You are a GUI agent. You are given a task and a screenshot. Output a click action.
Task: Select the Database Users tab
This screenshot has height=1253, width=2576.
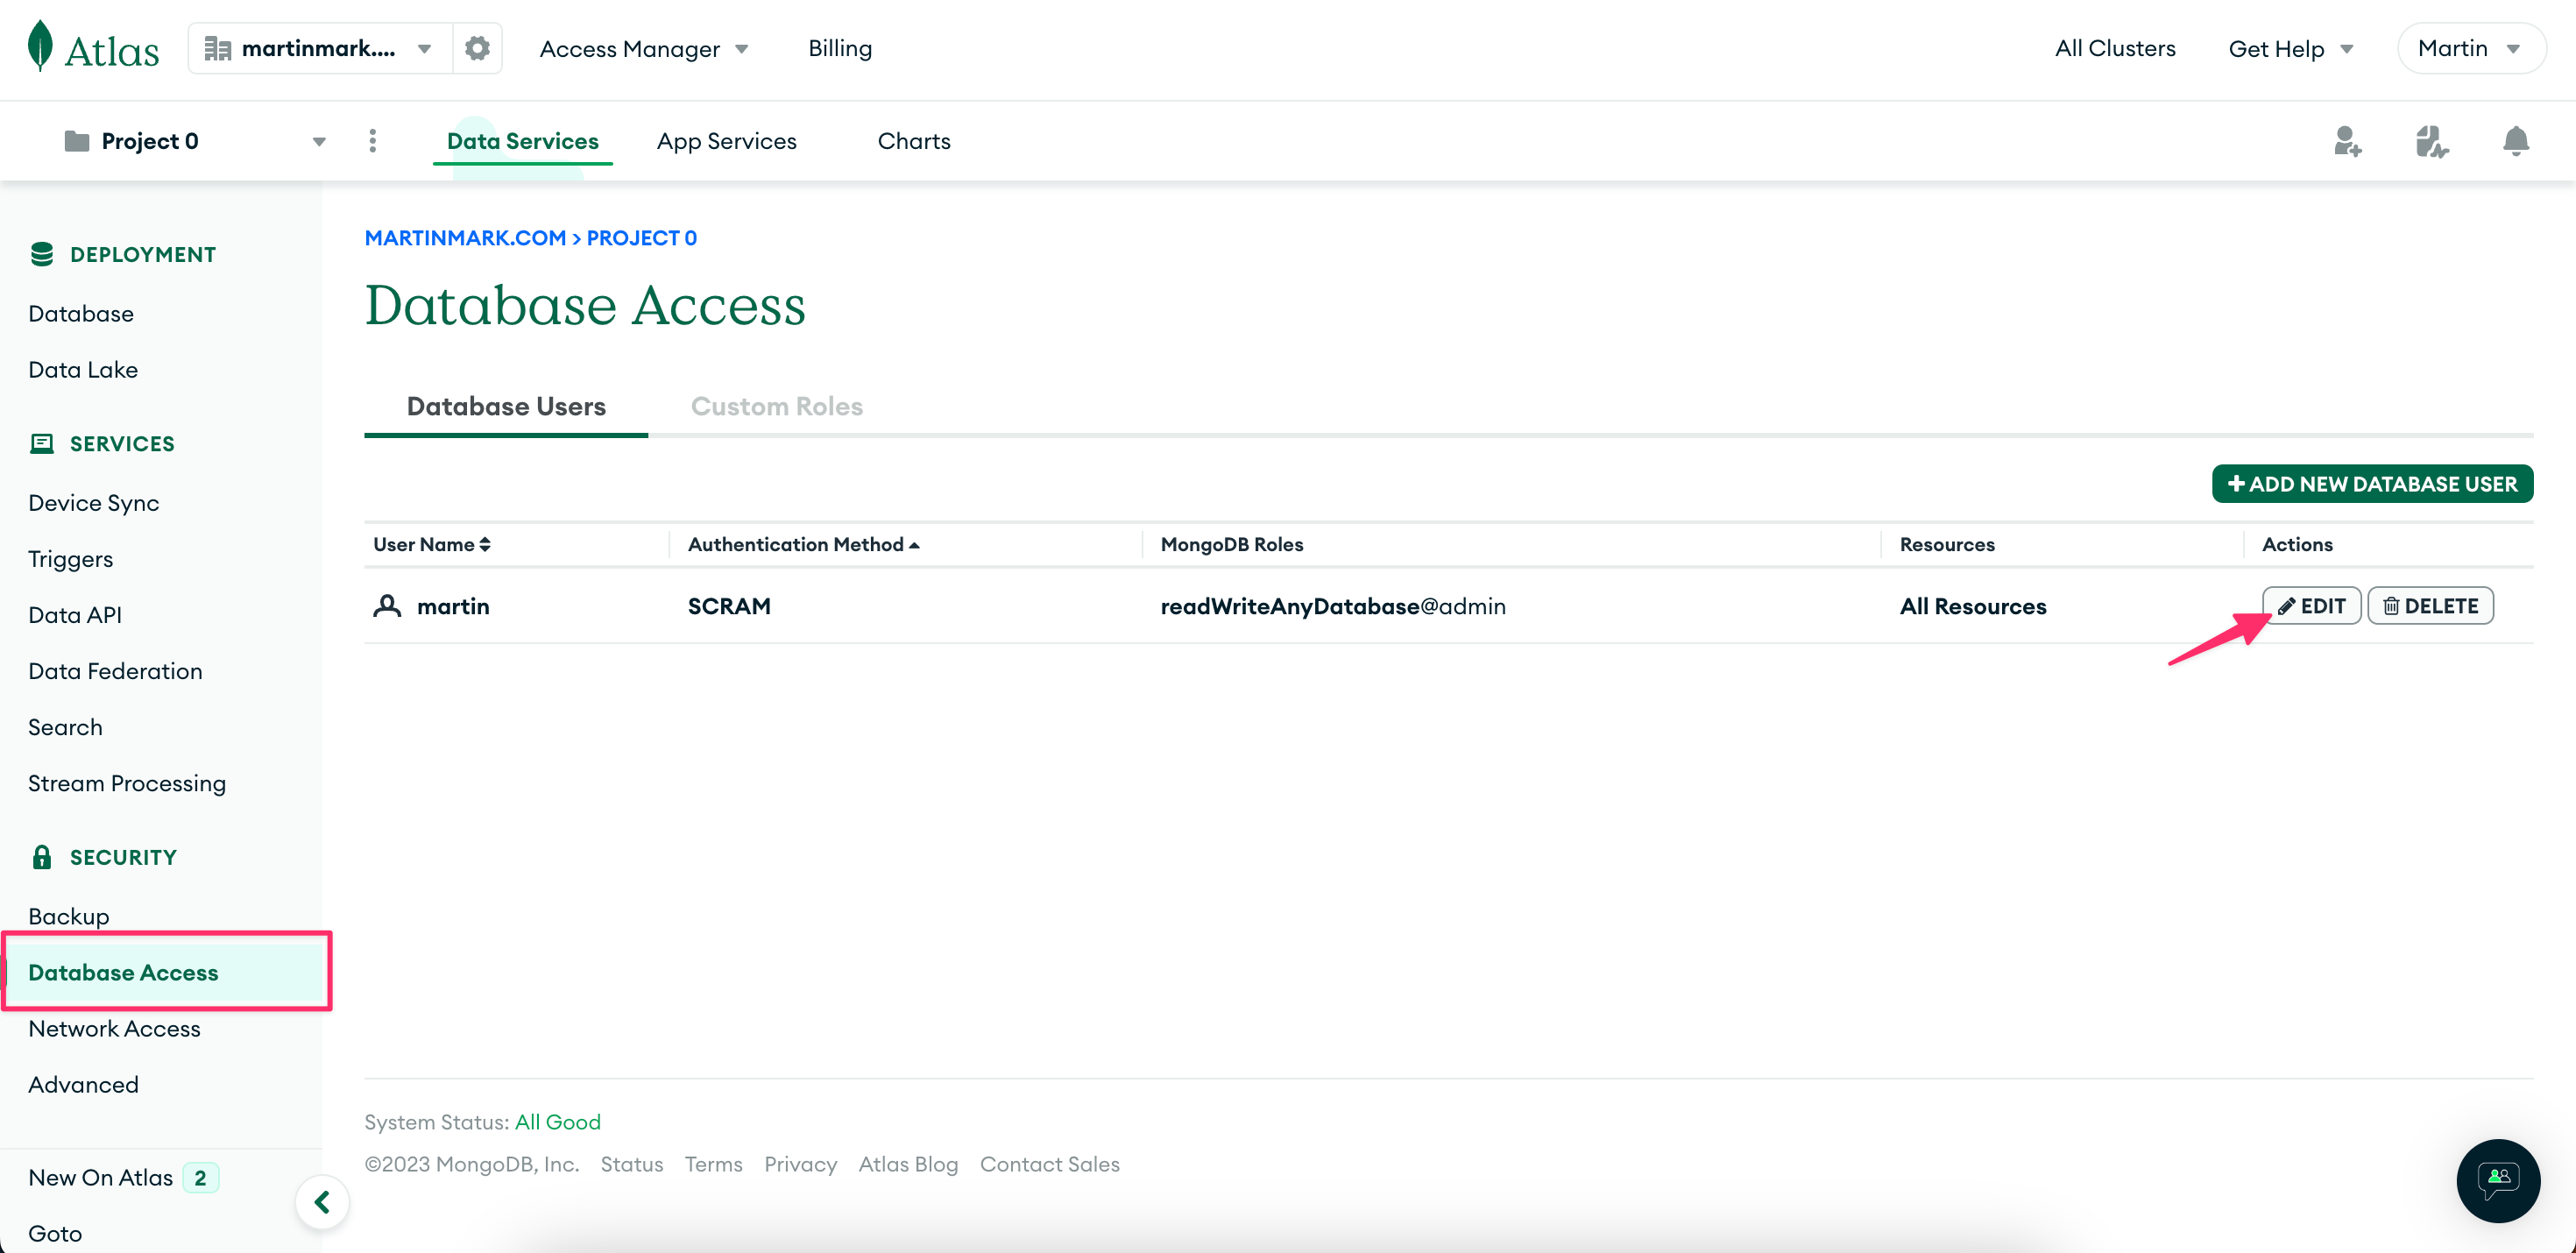(506, 406)
